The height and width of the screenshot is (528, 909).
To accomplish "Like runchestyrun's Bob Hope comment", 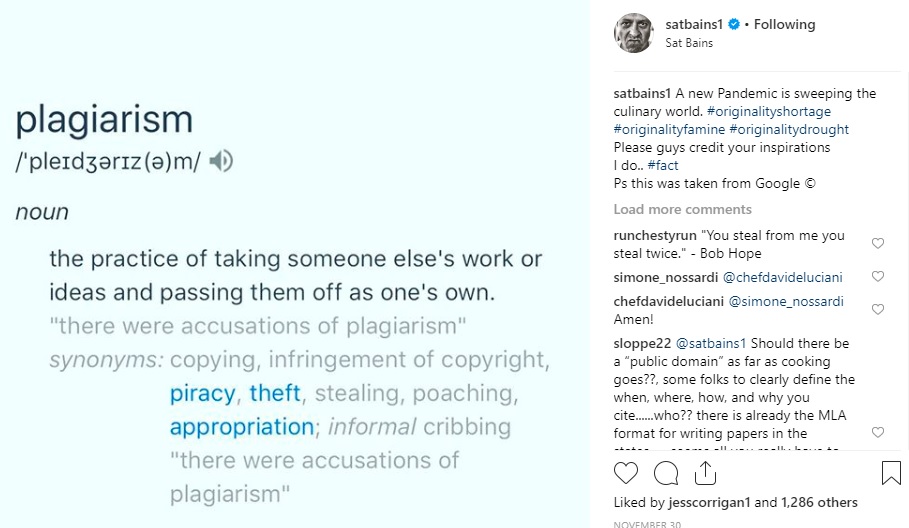I will pyautogui.click(x=878, y=243).
